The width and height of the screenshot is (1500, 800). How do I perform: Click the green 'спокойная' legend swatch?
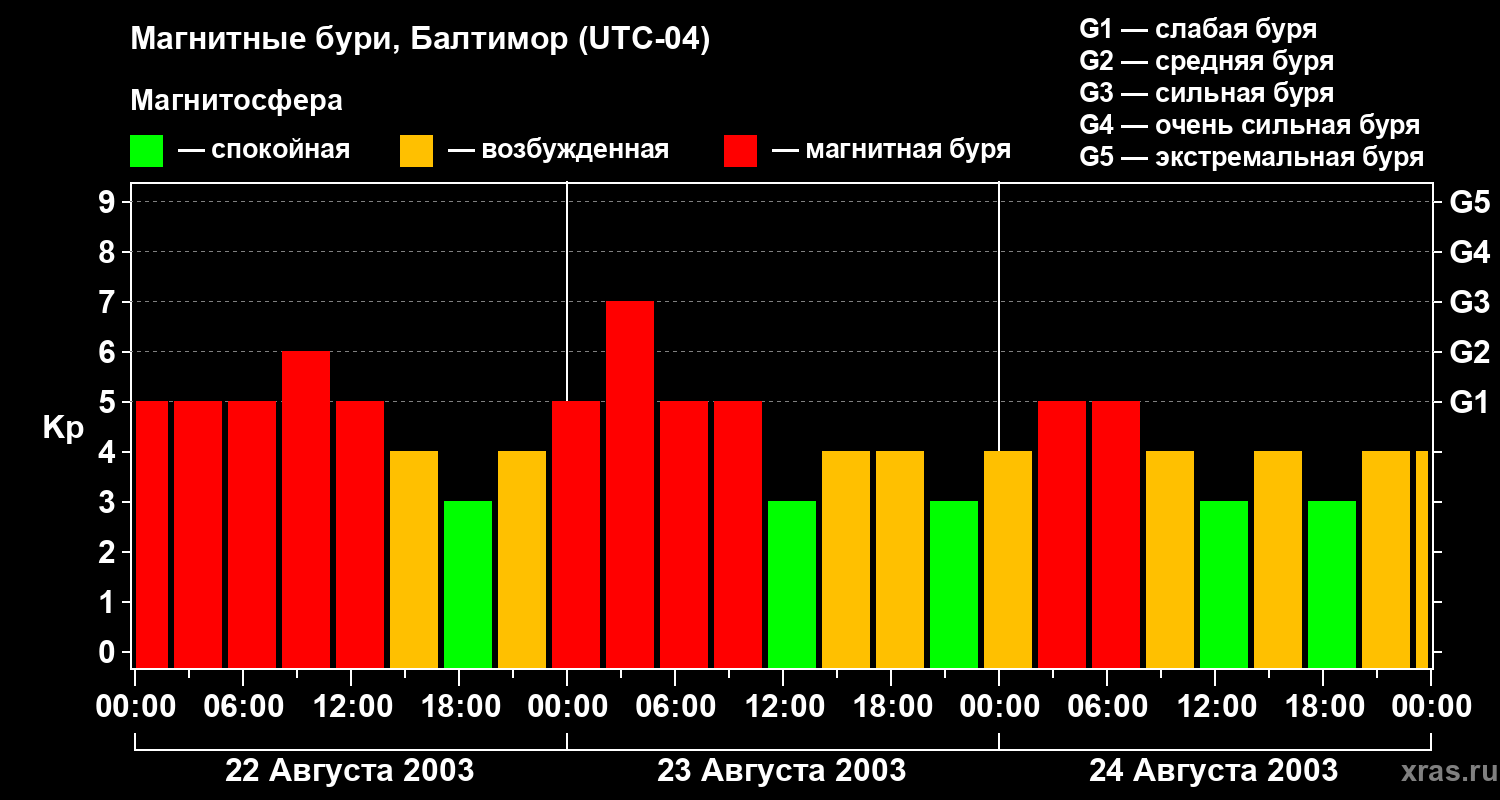click(146, 151)
